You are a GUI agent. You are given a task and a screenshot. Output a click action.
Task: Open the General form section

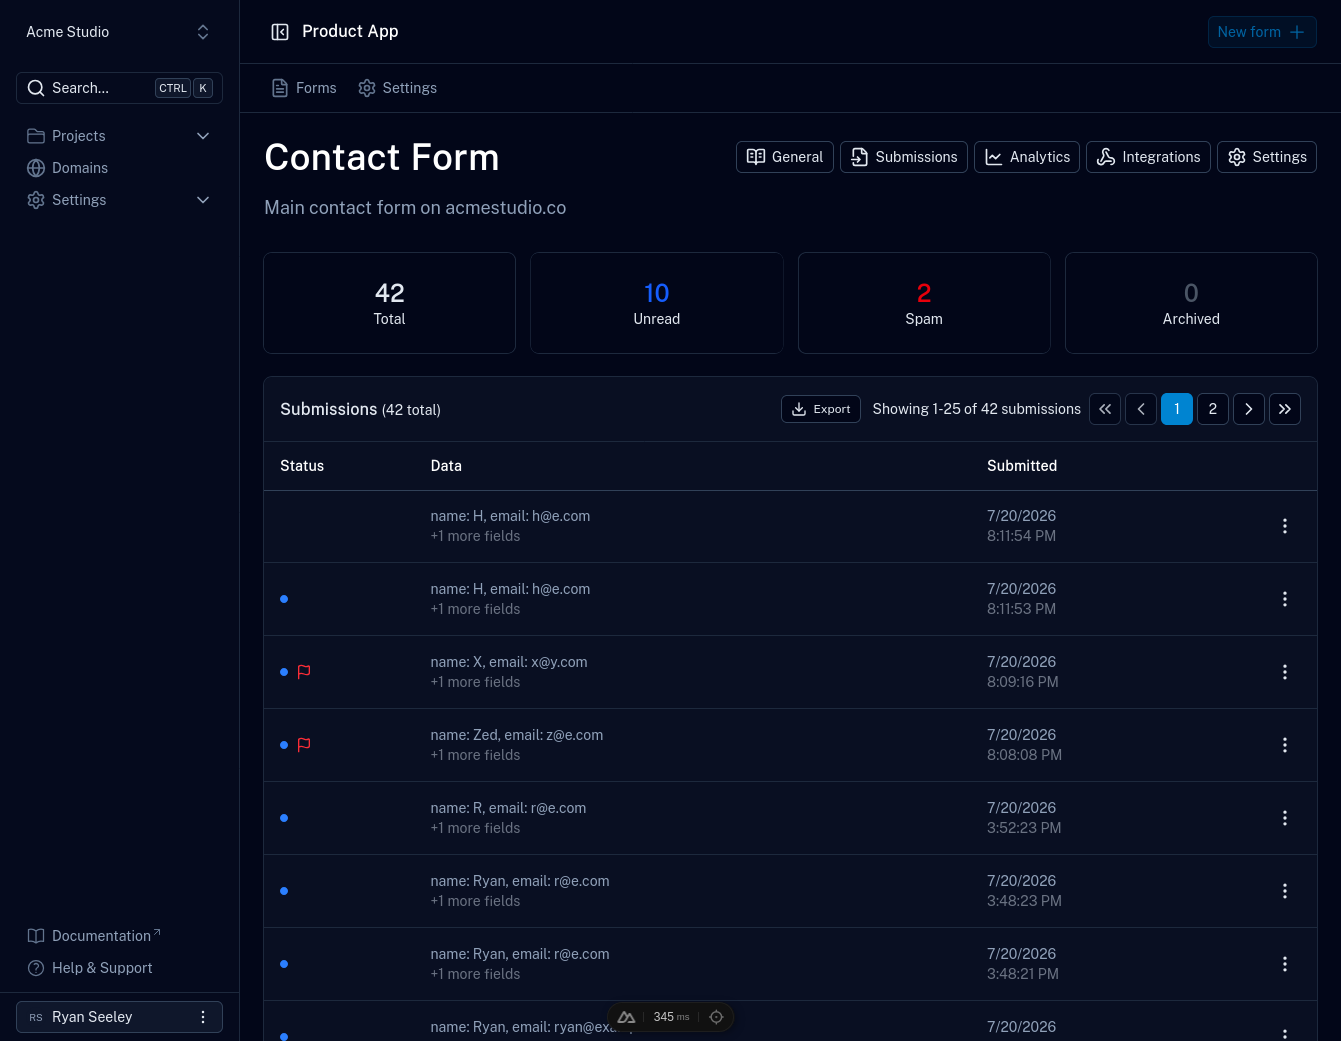785,157
